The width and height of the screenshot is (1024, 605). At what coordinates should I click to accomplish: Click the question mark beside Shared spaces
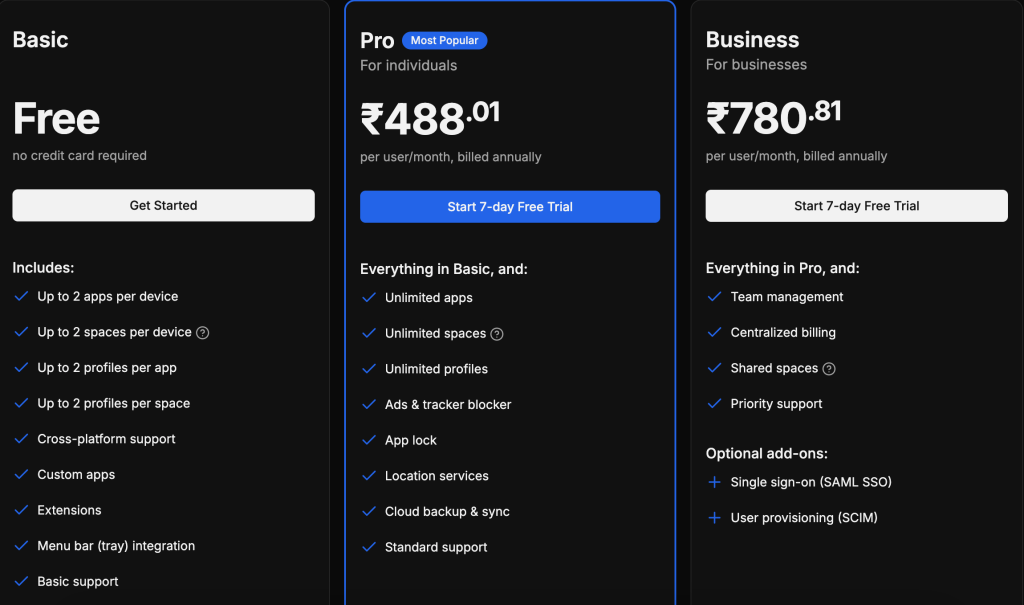(829, 368)
